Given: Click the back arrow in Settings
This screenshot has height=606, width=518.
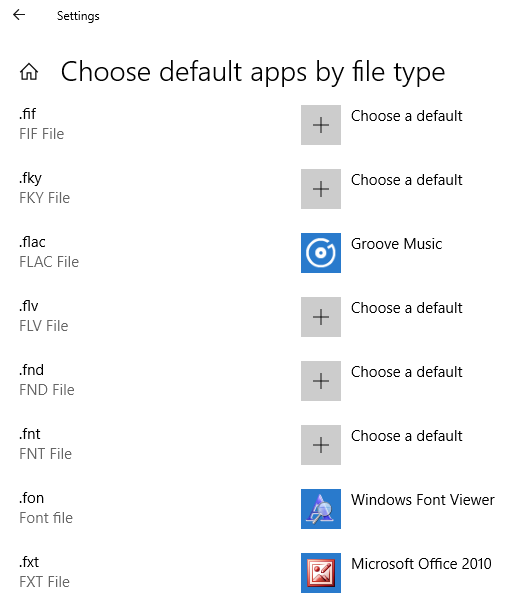Looking at the screenshot, I should coord(19,15).
